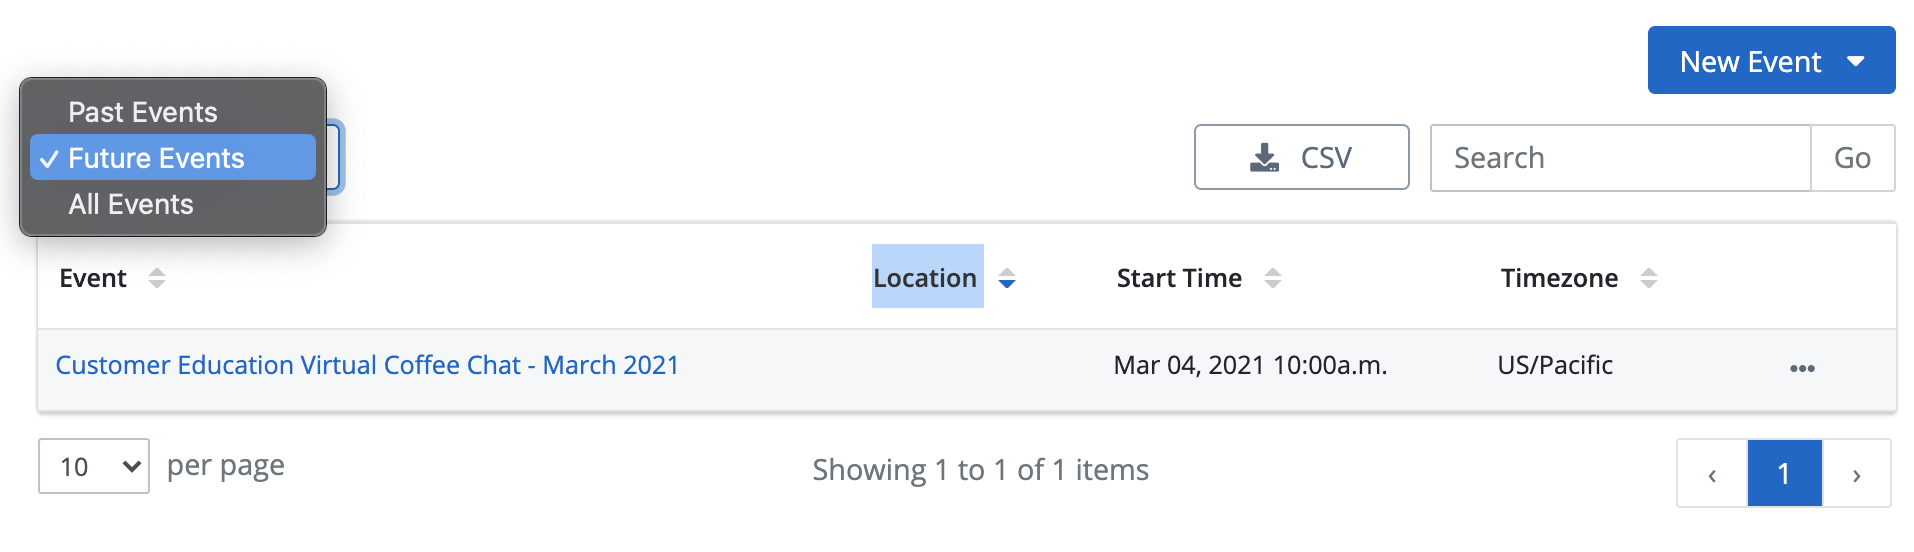Go to previous page arrow

click(1712, 474)
